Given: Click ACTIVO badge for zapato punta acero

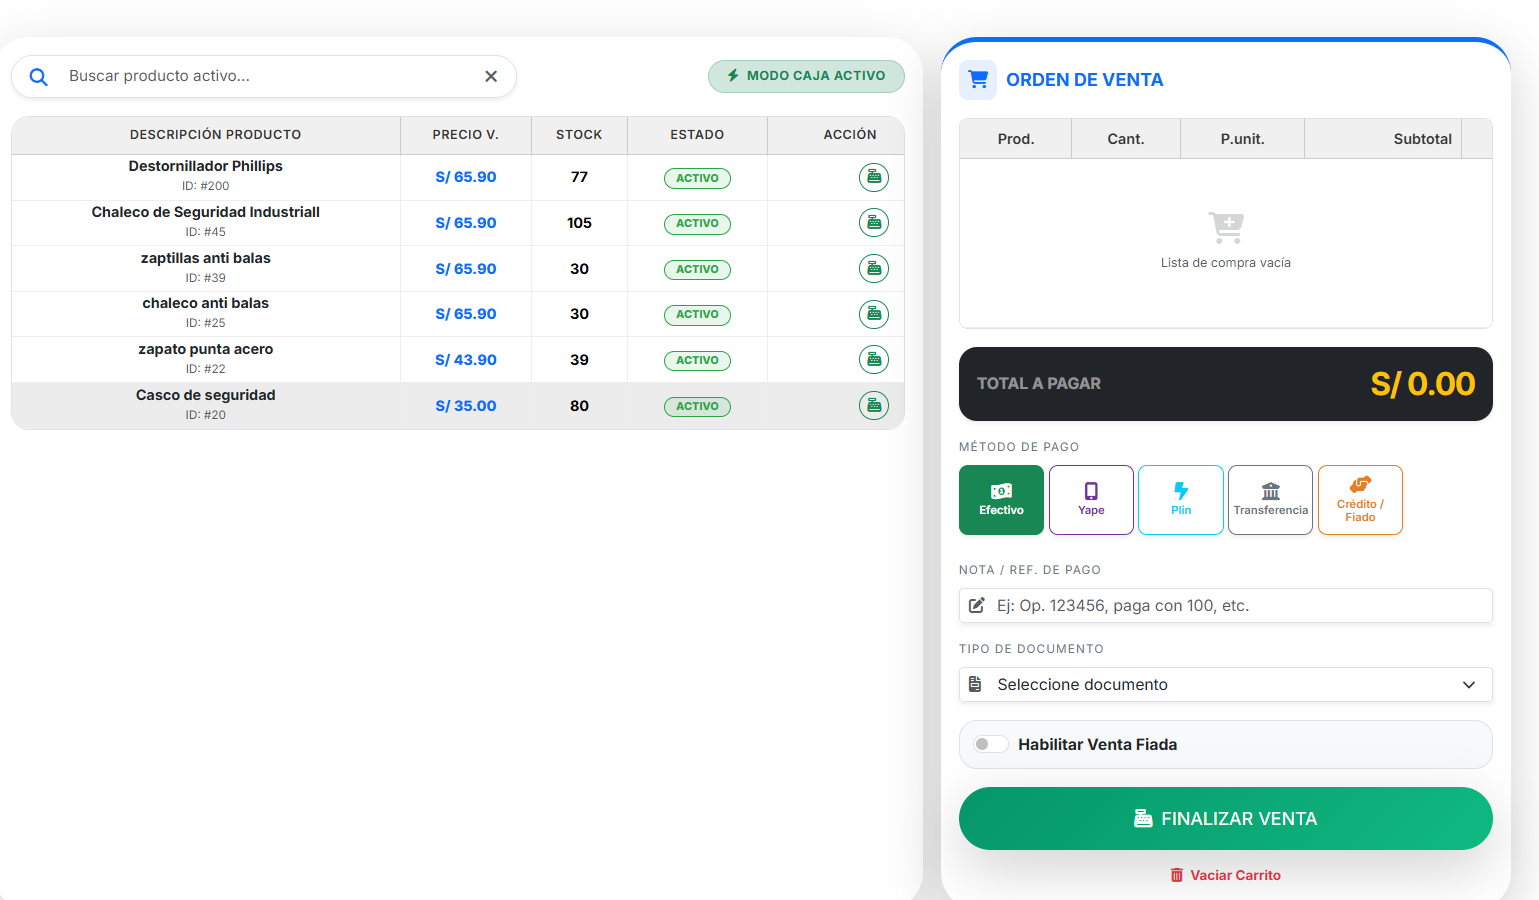Looking at the screenshot, I should click(697, 360).
